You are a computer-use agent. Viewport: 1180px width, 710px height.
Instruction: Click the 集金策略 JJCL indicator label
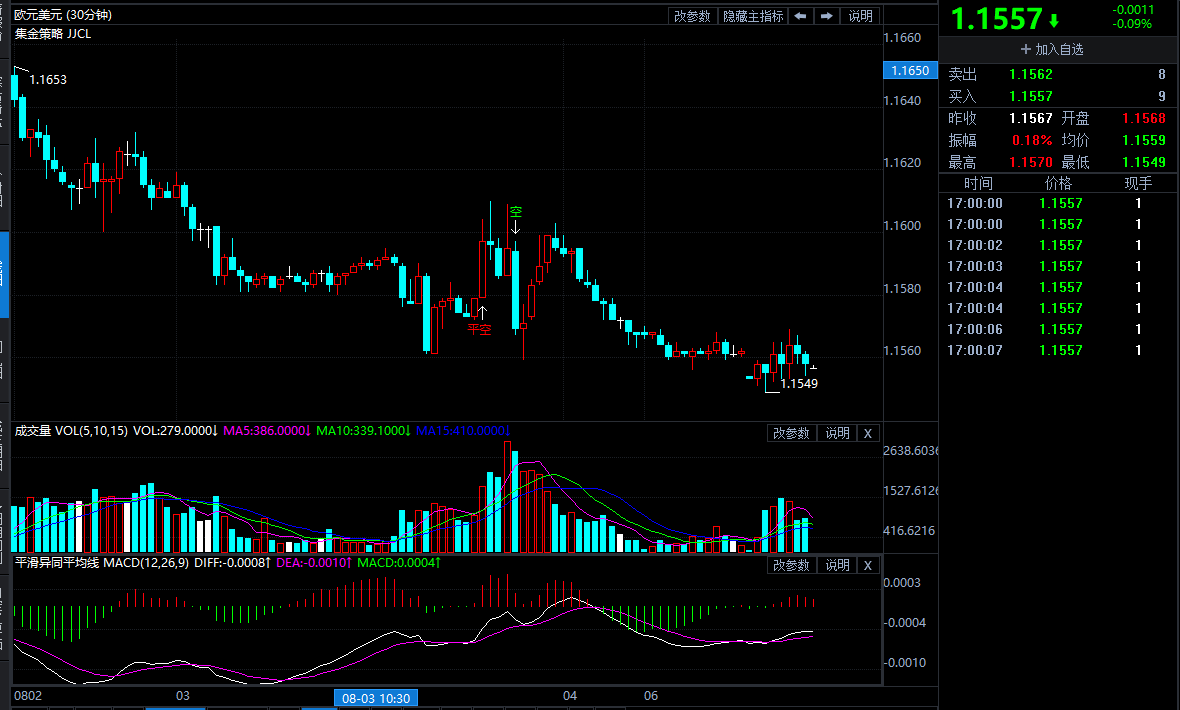(x=53, y=34)
